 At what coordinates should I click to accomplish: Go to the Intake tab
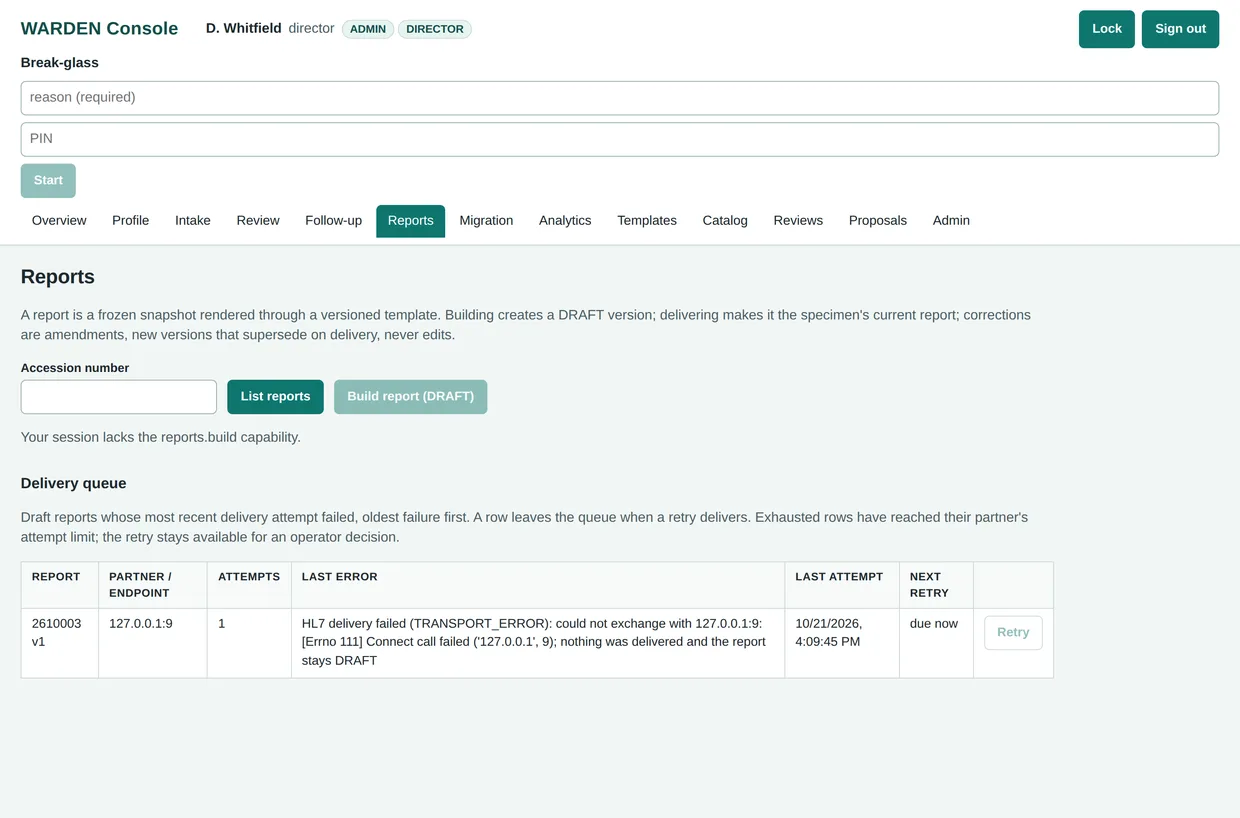pyautogui.click(x=193, y=221)
